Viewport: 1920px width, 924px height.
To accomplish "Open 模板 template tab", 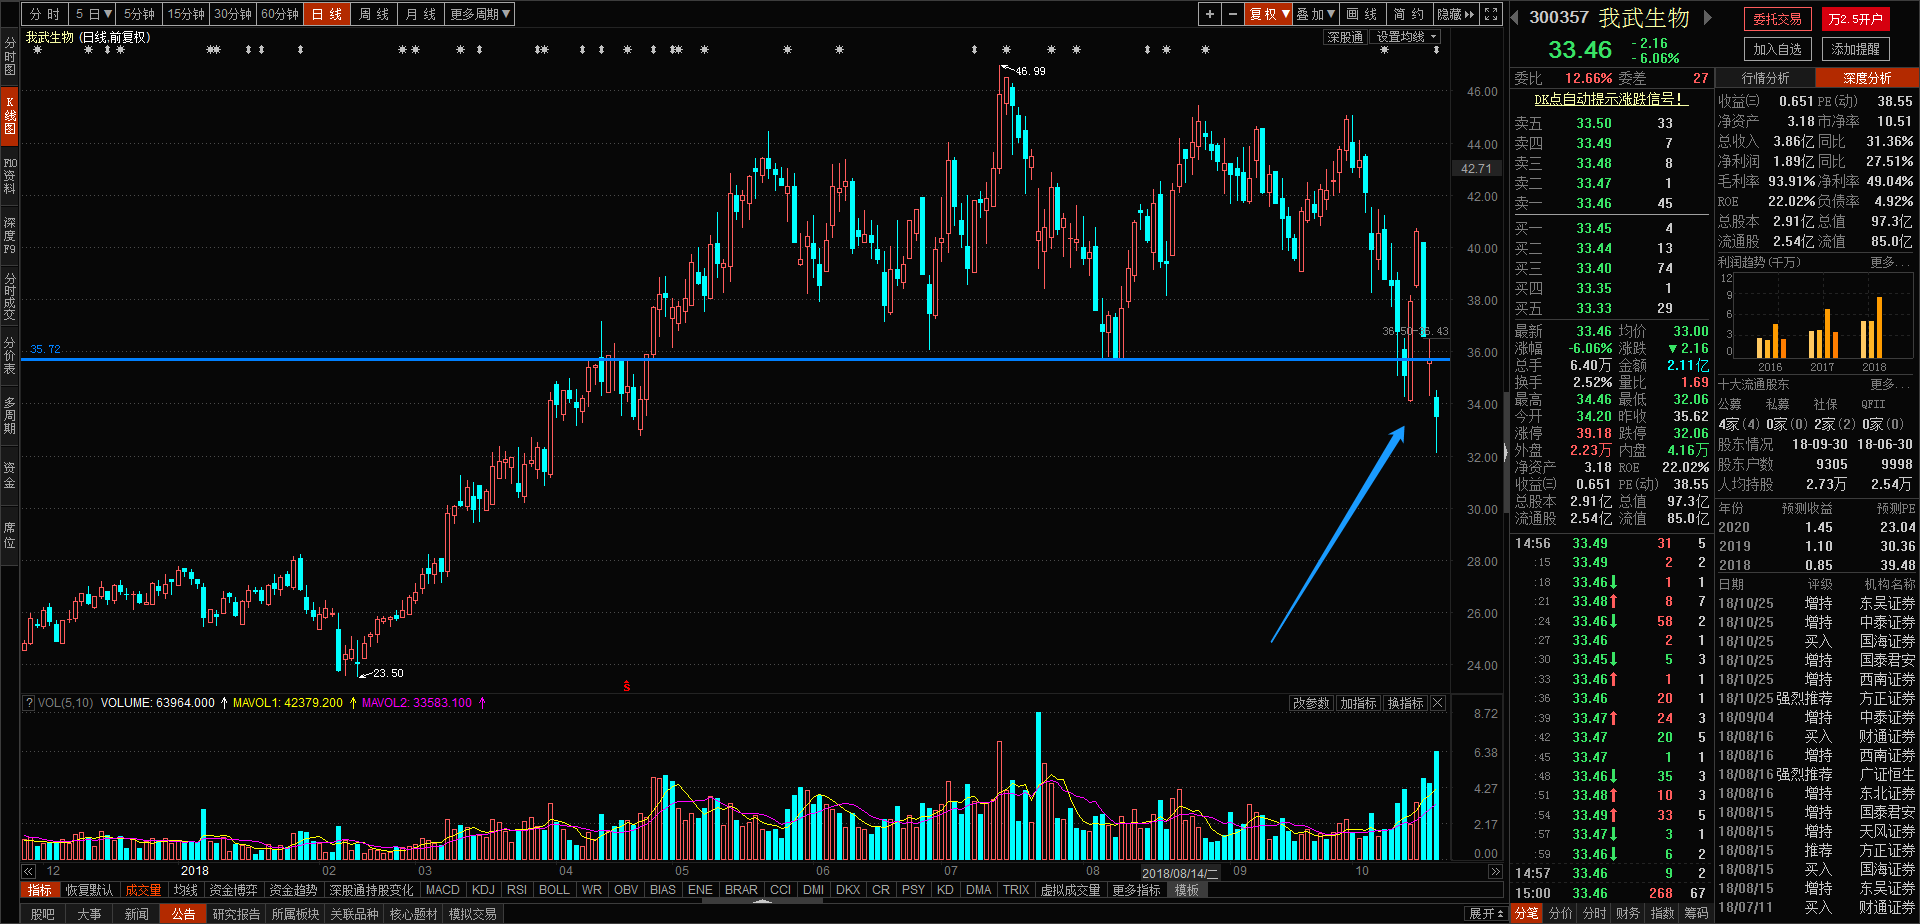I will (1187, 890).
